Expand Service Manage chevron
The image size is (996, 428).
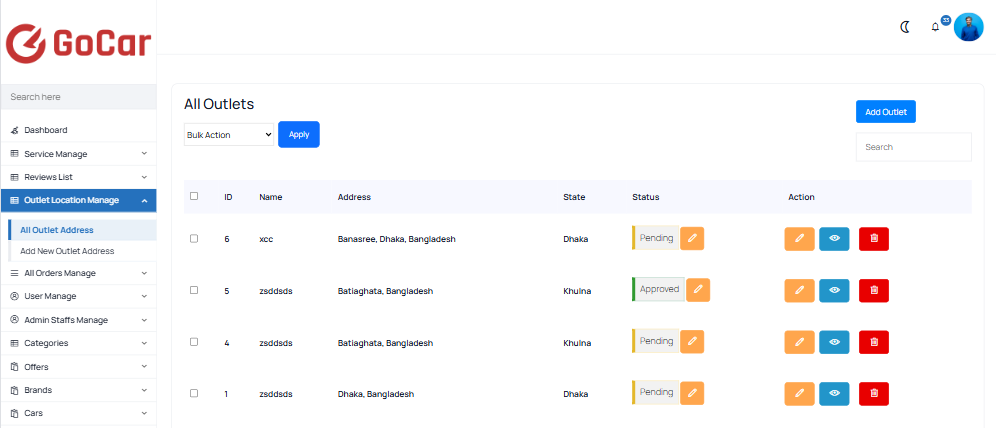(x=144, y=154)
